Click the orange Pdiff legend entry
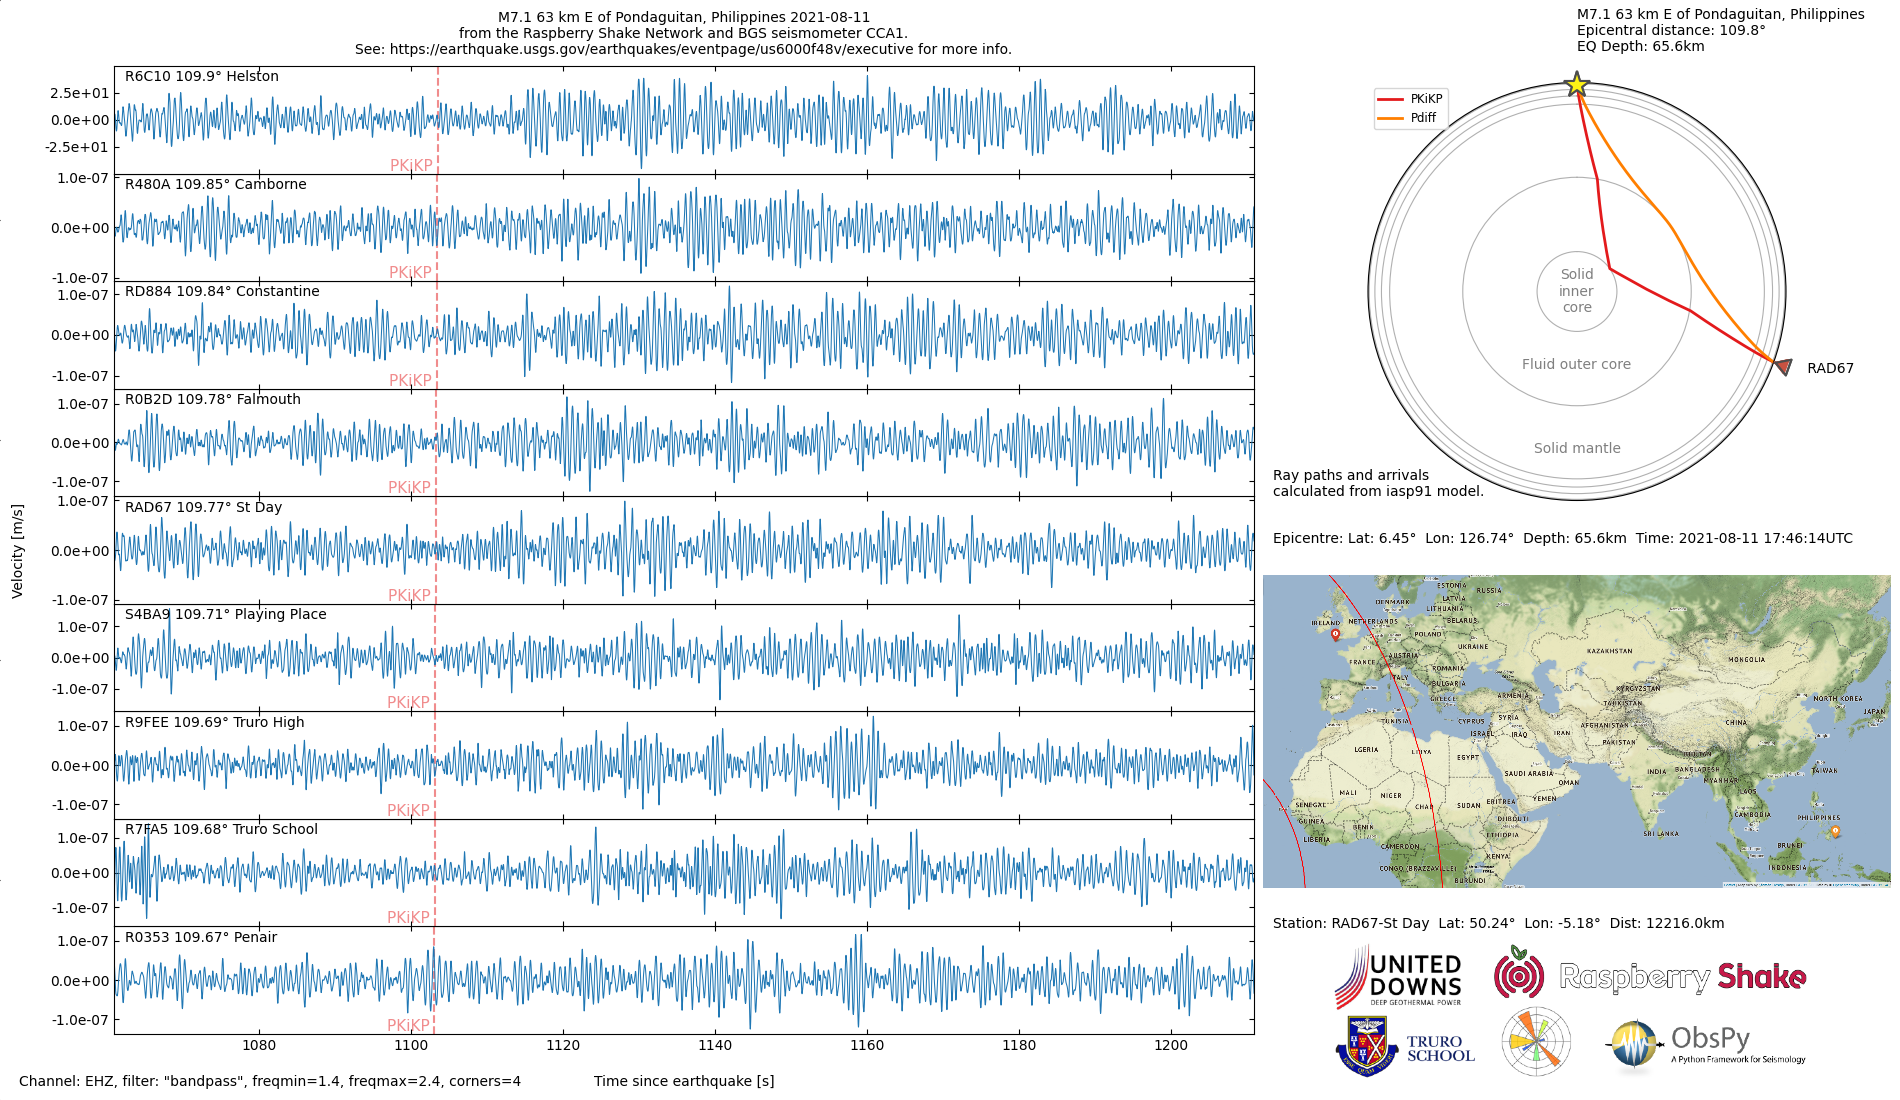Image resolution: width=1900 pixels, height=1100 pixels. (x=1407, y=118)
